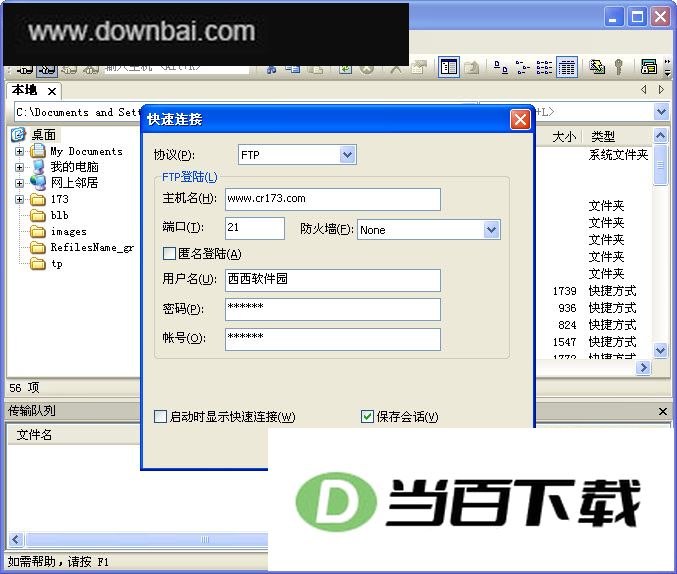The height and width of the screenshot is (574, 677).
Task: Click the 端口 input field
Action: 255,228
